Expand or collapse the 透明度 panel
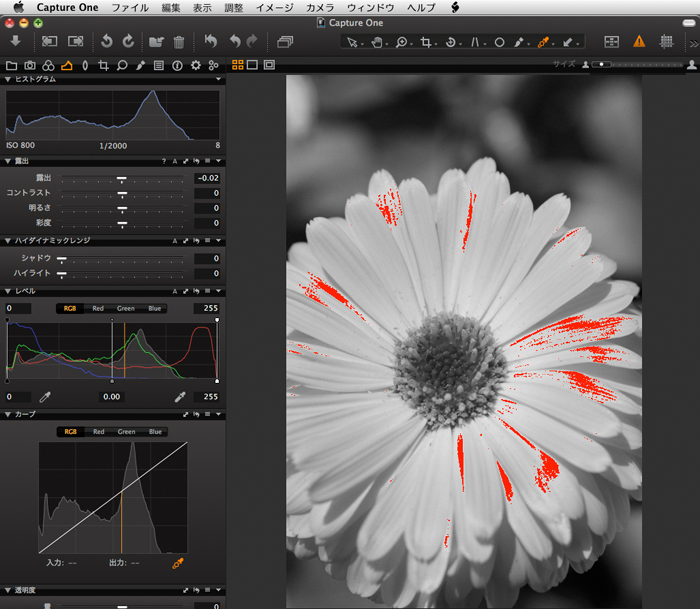The width and height of the screenshot is (700, 609). coord(8,590)
